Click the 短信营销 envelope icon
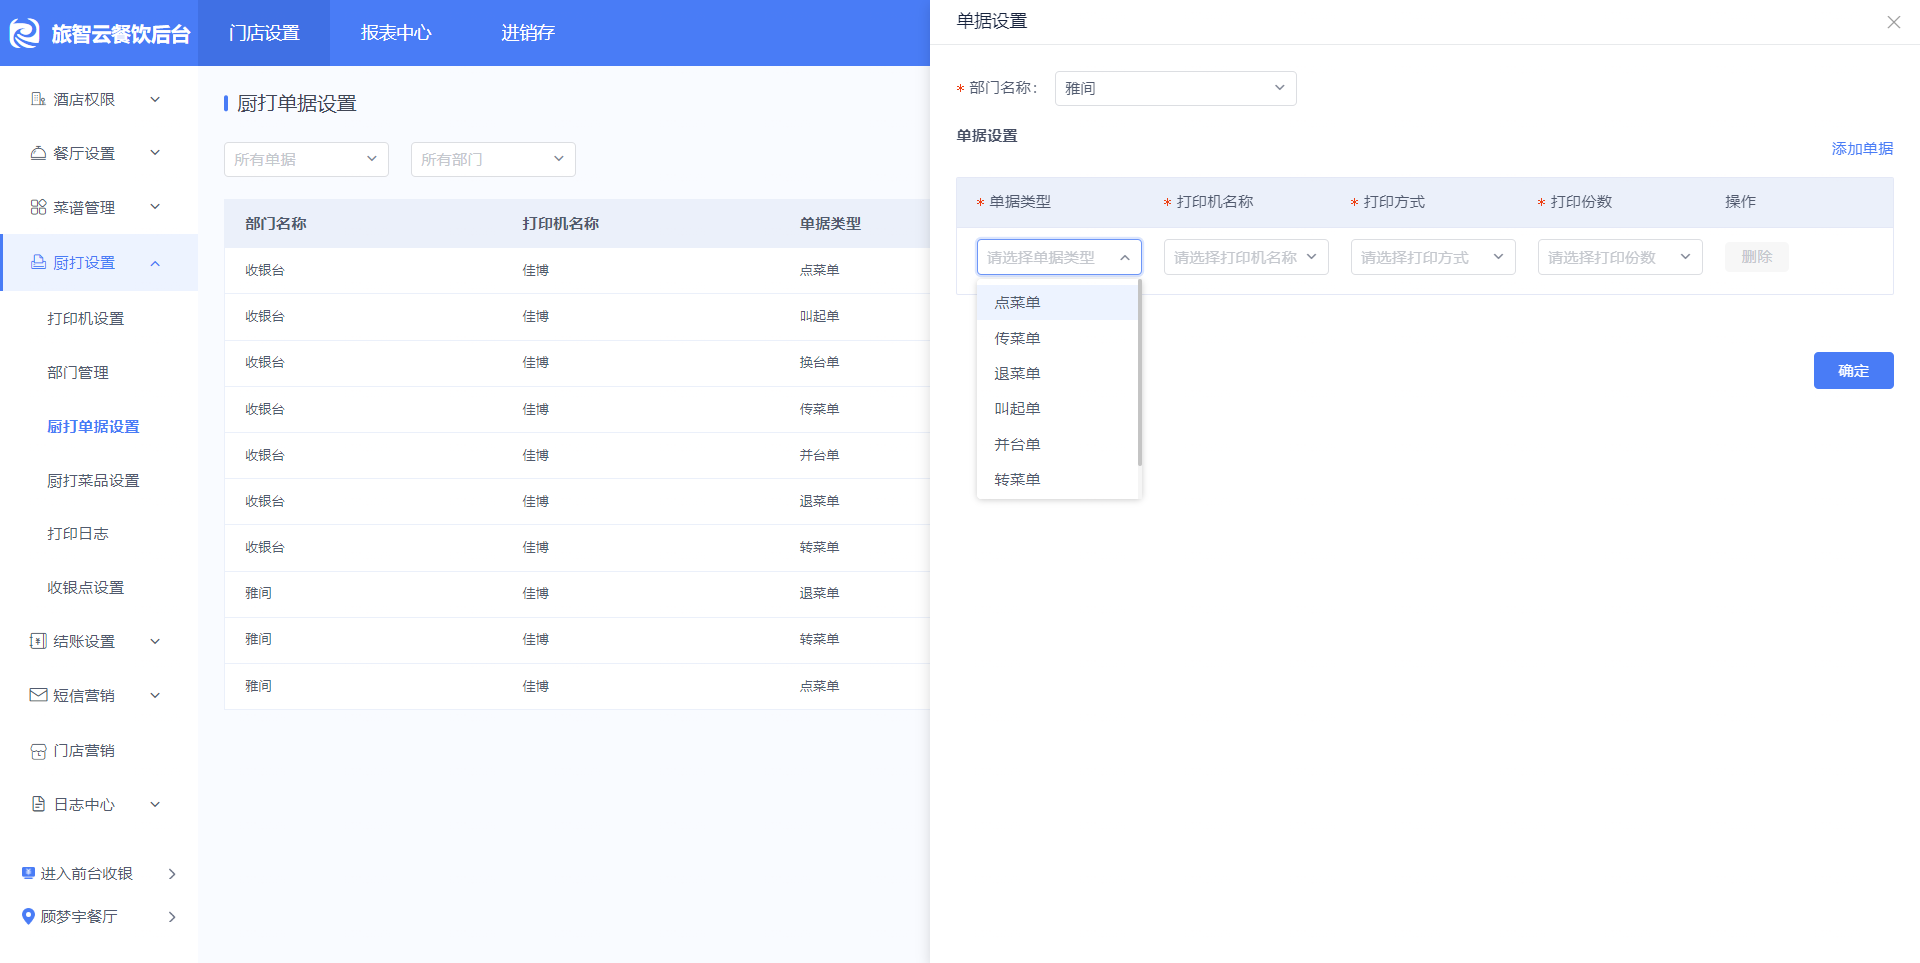This screenshot has height=963, width=1920. (x=38, y=695)
